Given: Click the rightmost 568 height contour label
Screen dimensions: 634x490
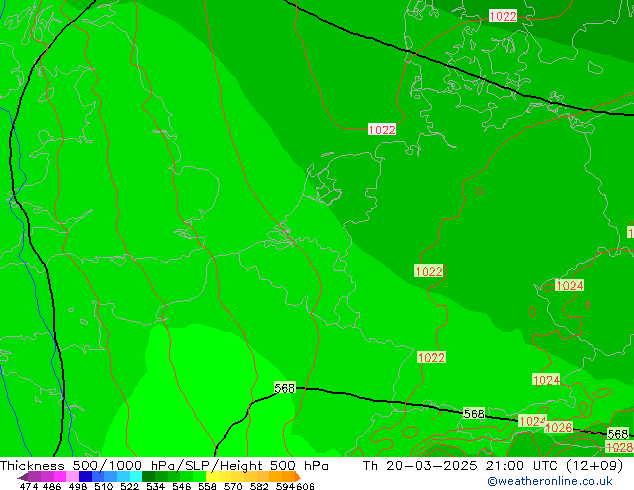Looking at the screenshot, I should tap(618, 434).
